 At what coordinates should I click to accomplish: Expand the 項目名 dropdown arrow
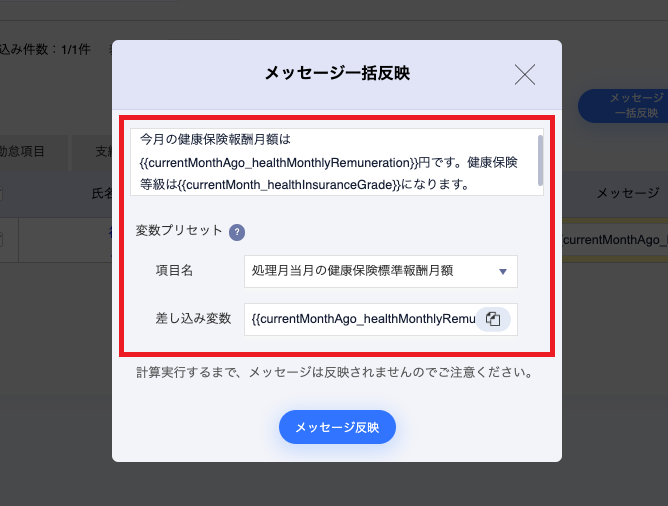click(x=503, y=272)
